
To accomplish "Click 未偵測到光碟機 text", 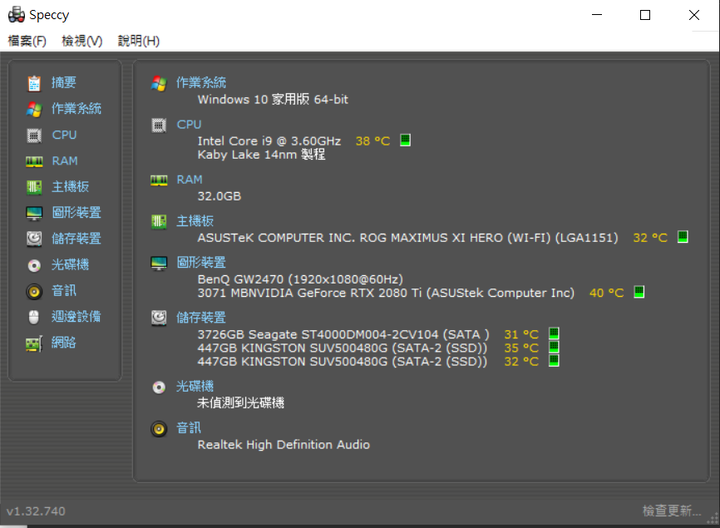I will pyautogui.click(x=241, y=403).
